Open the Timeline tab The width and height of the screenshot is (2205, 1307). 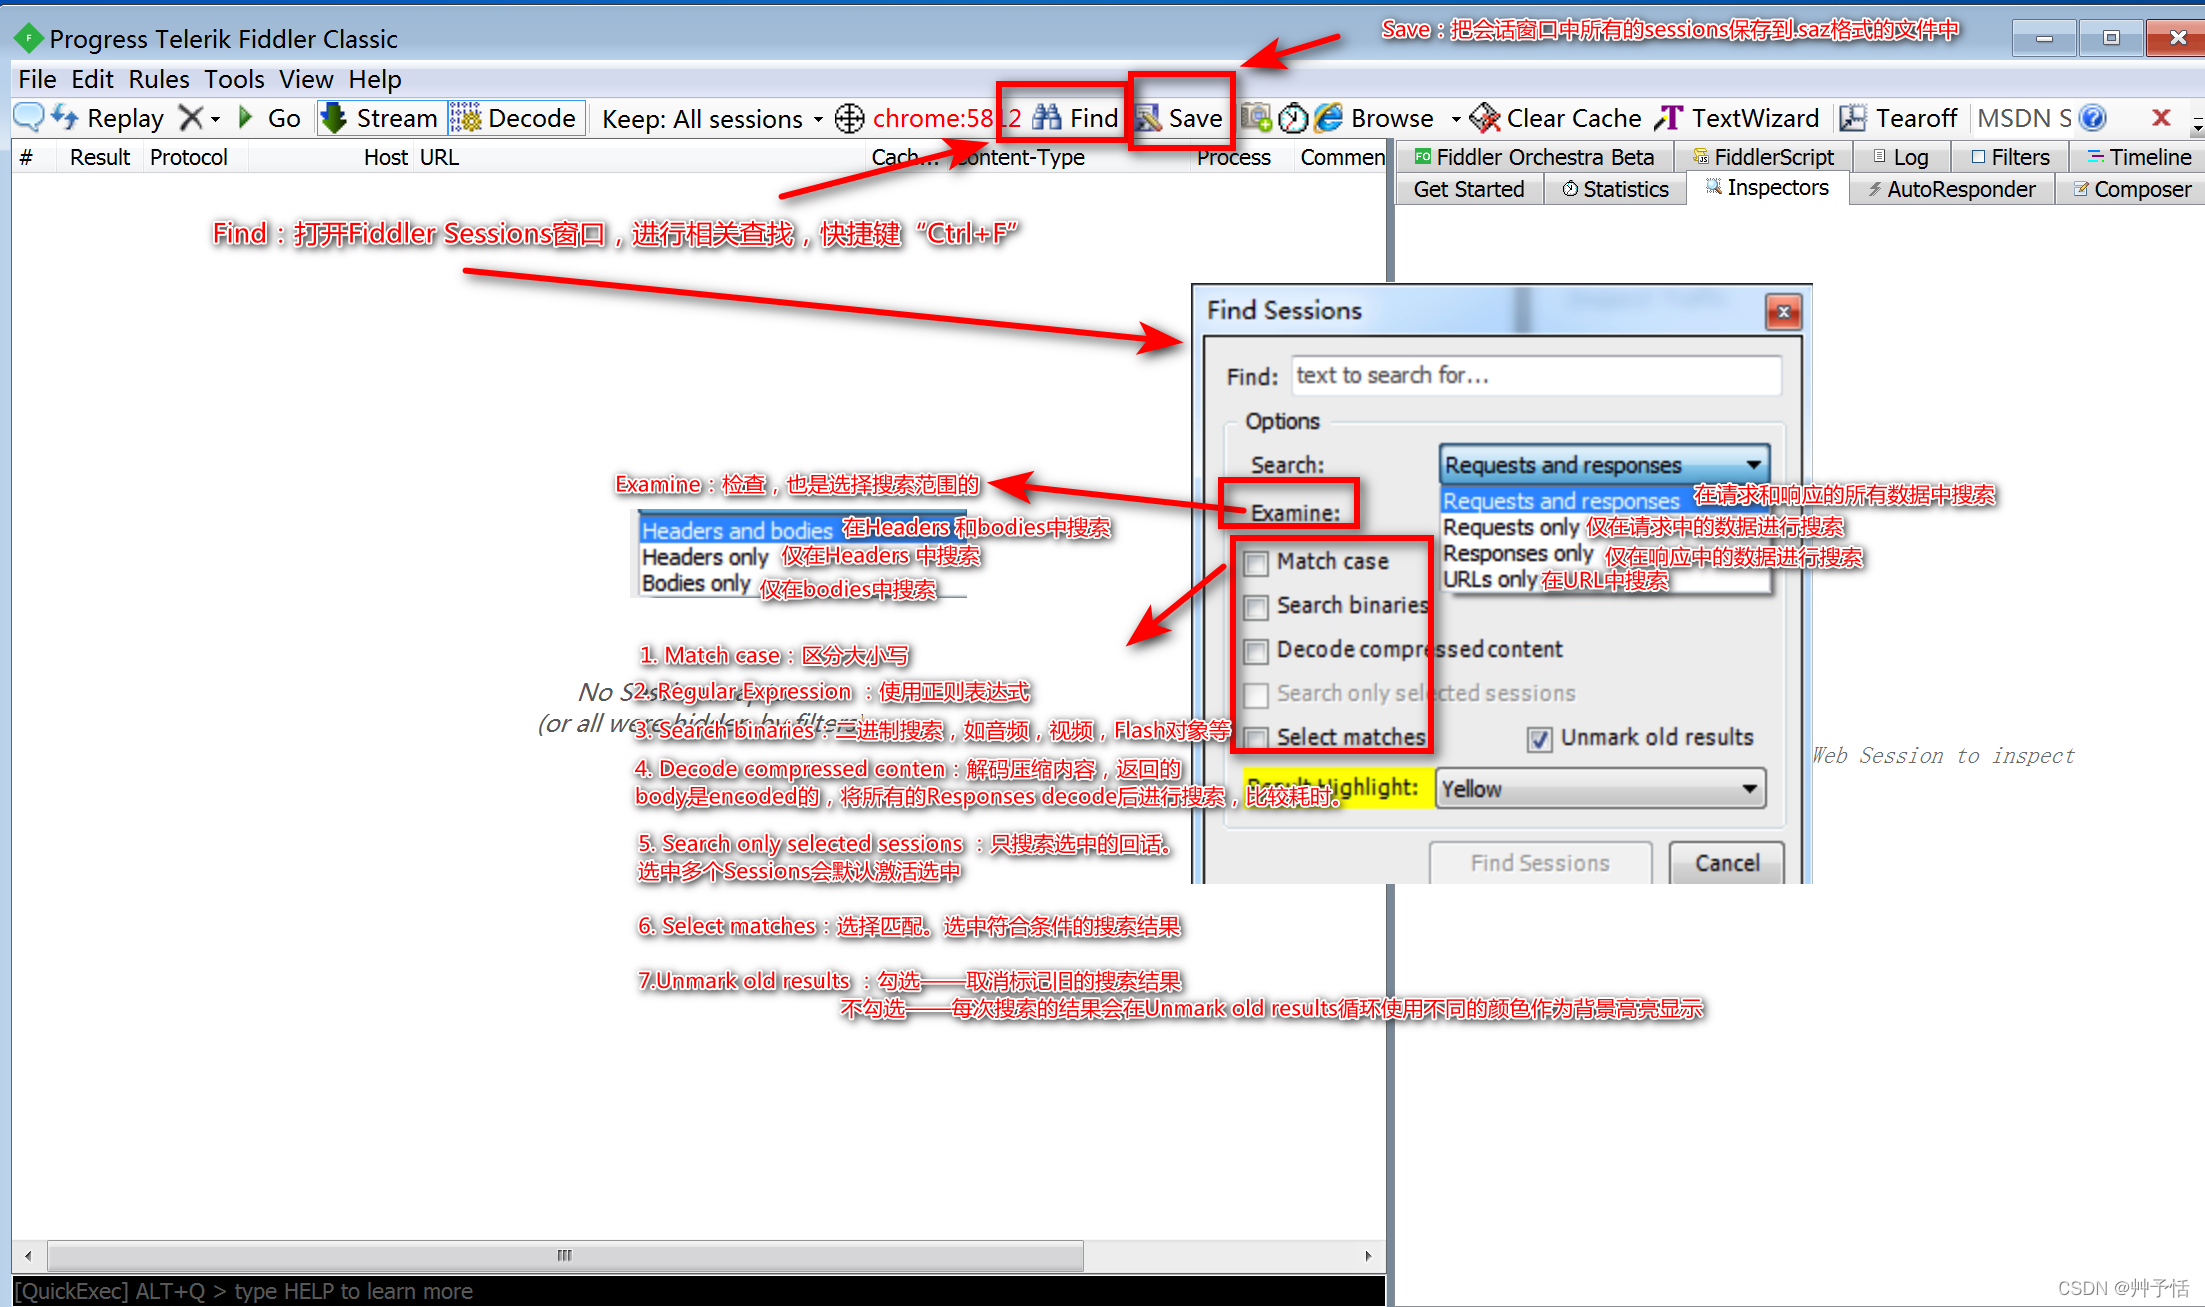pos(2139,157)
